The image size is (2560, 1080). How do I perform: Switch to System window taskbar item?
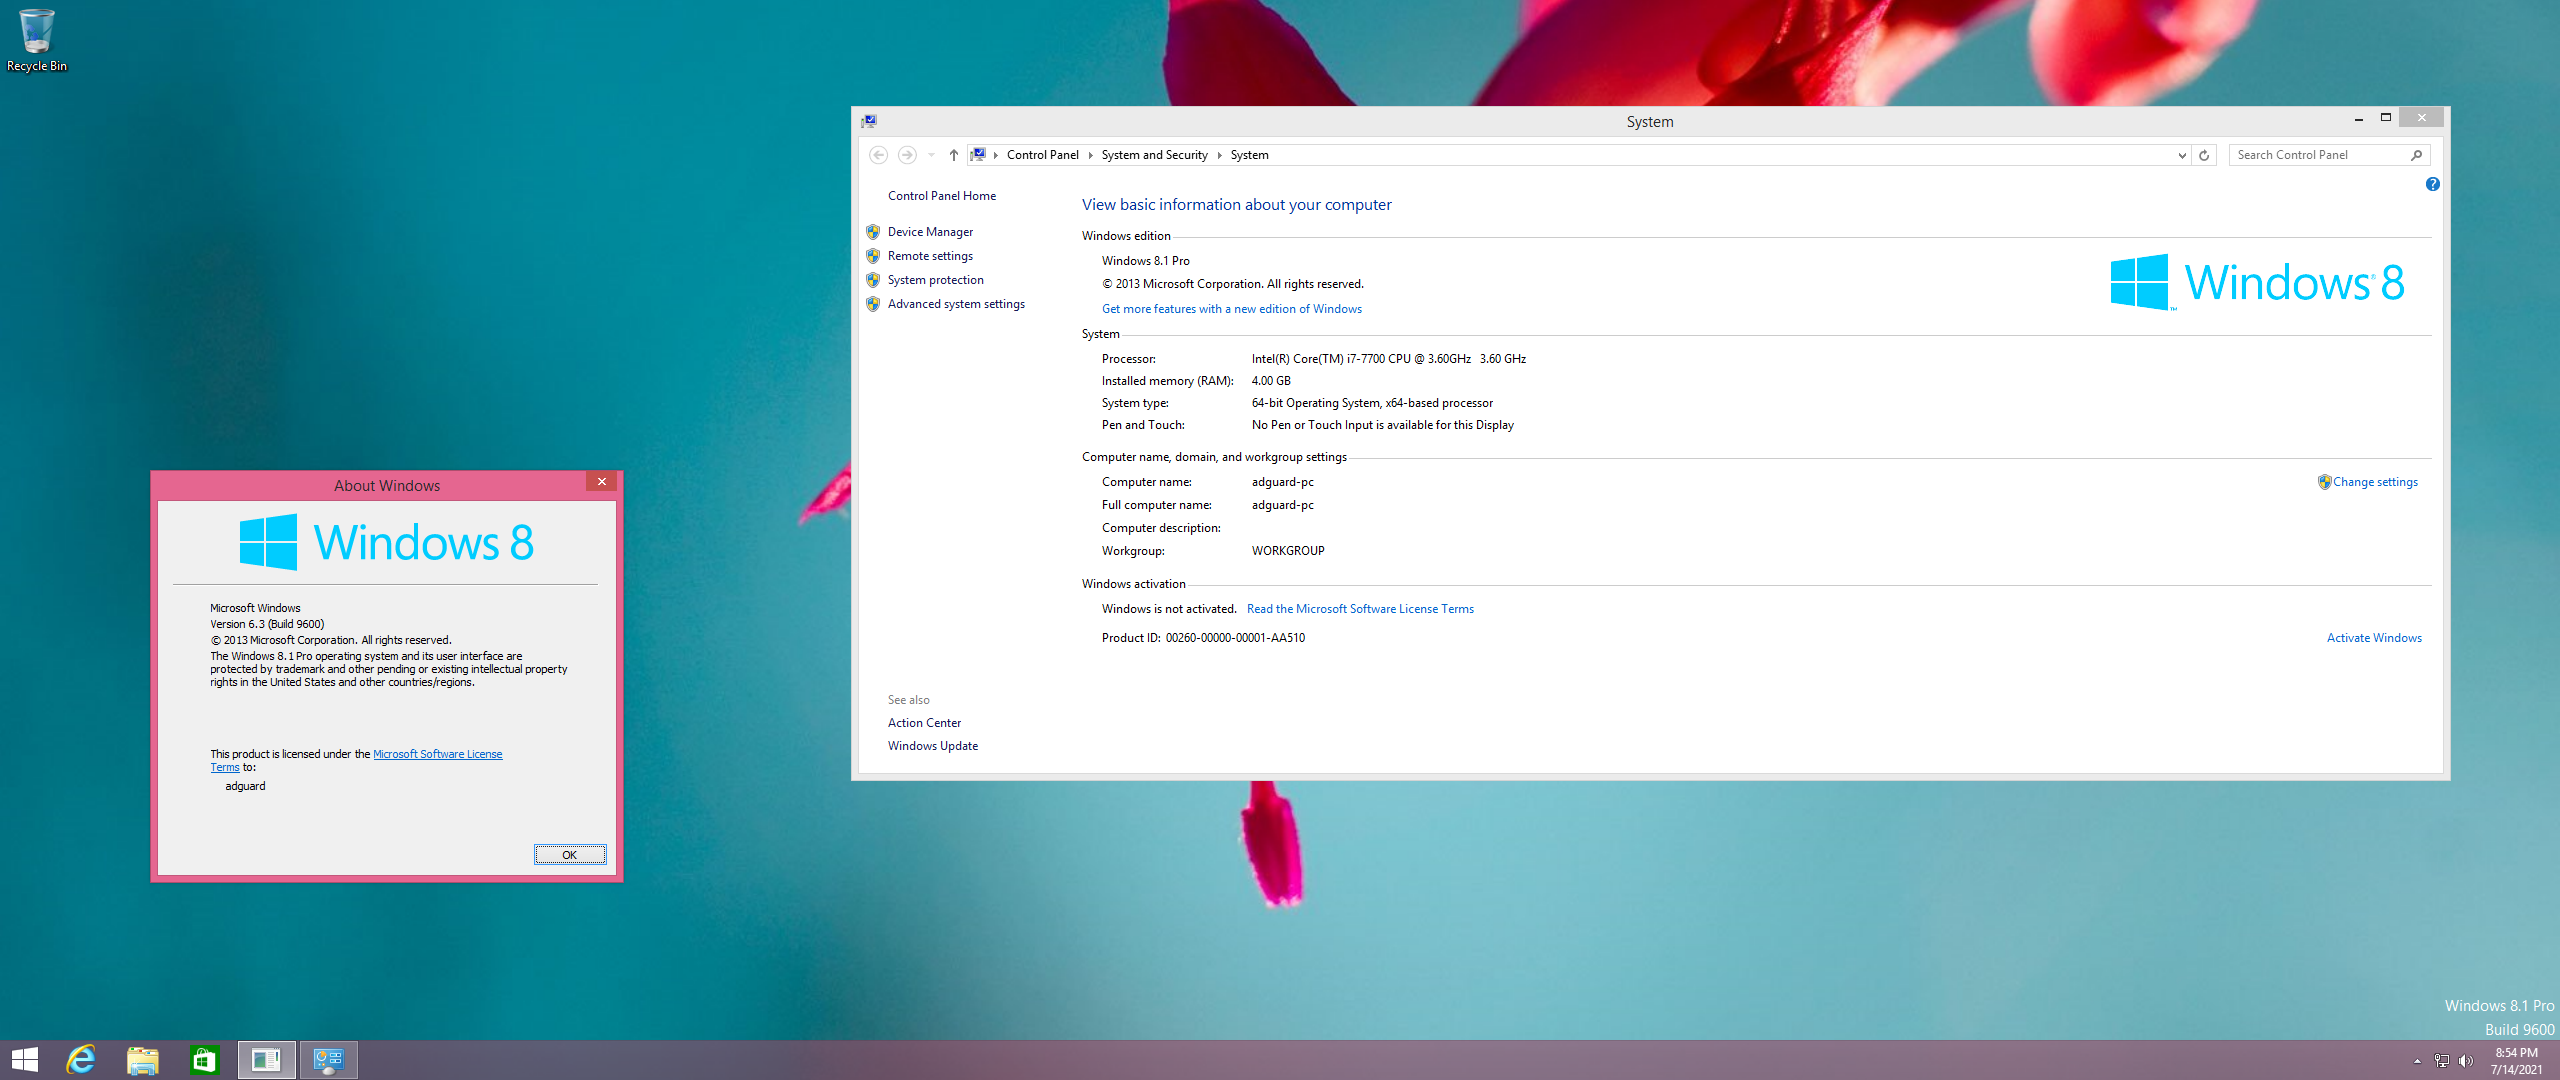(329, 1060)
